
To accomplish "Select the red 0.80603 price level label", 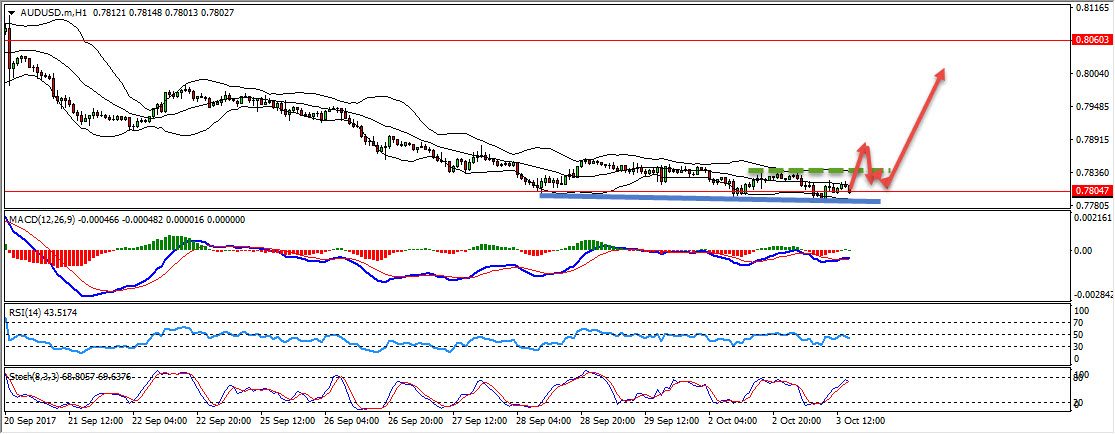I will 1089,40.
